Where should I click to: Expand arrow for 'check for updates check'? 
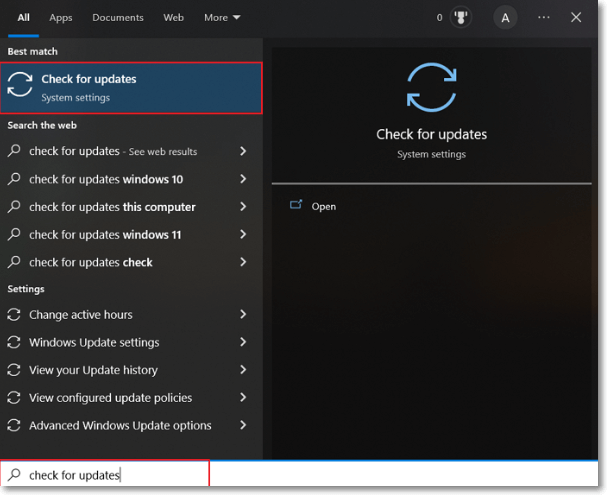[x=243, y=262]
